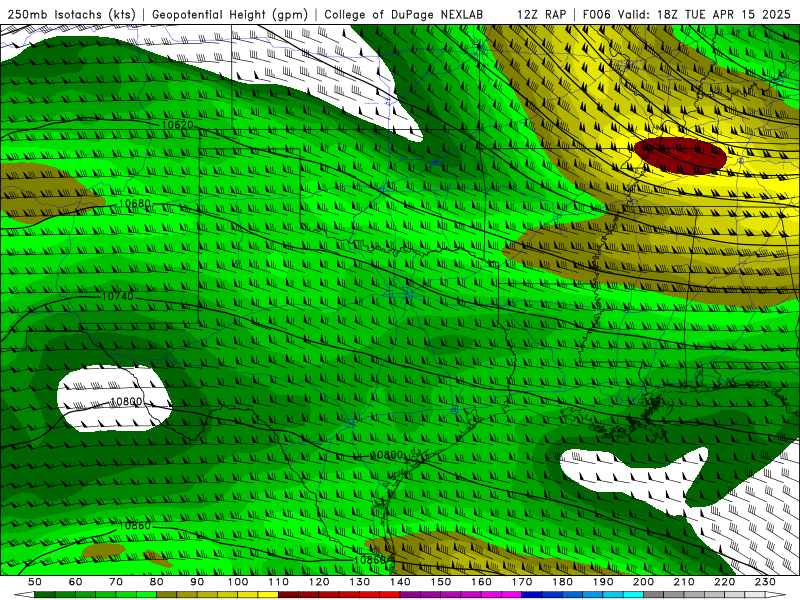Click the '160' tick on the color scale
Image resolution: width=800 pixels, height=600 pixels.
click(481, 582)
